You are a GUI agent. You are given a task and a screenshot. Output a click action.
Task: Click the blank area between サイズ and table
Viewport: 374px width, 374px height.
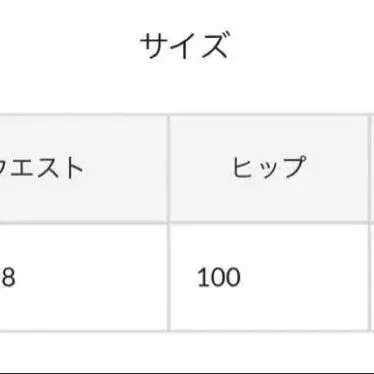pyautogui.click(x=187, y=87)
